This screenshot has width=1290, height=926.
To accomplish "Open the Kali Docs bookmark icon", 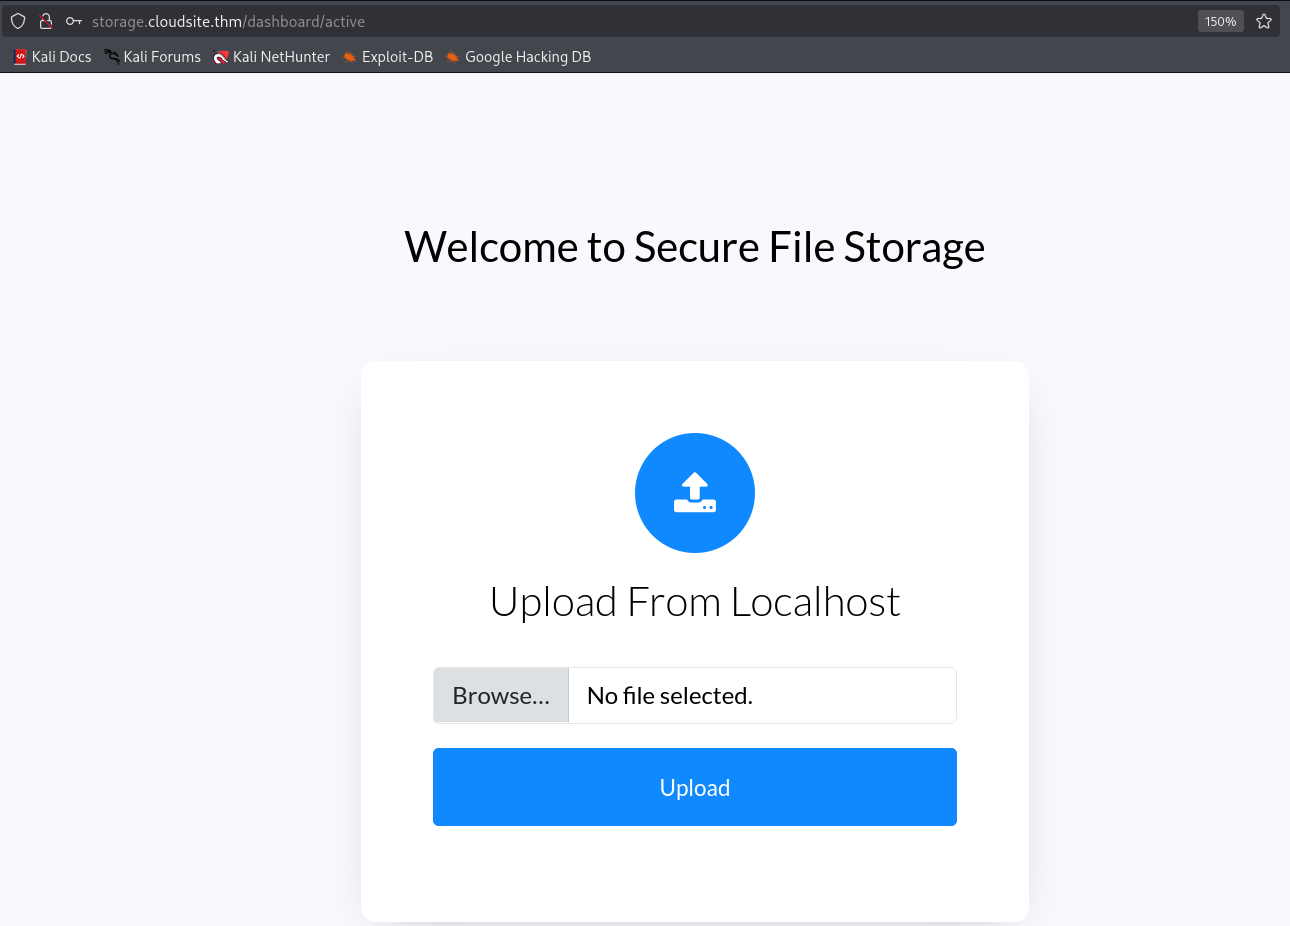I will 19,56.
